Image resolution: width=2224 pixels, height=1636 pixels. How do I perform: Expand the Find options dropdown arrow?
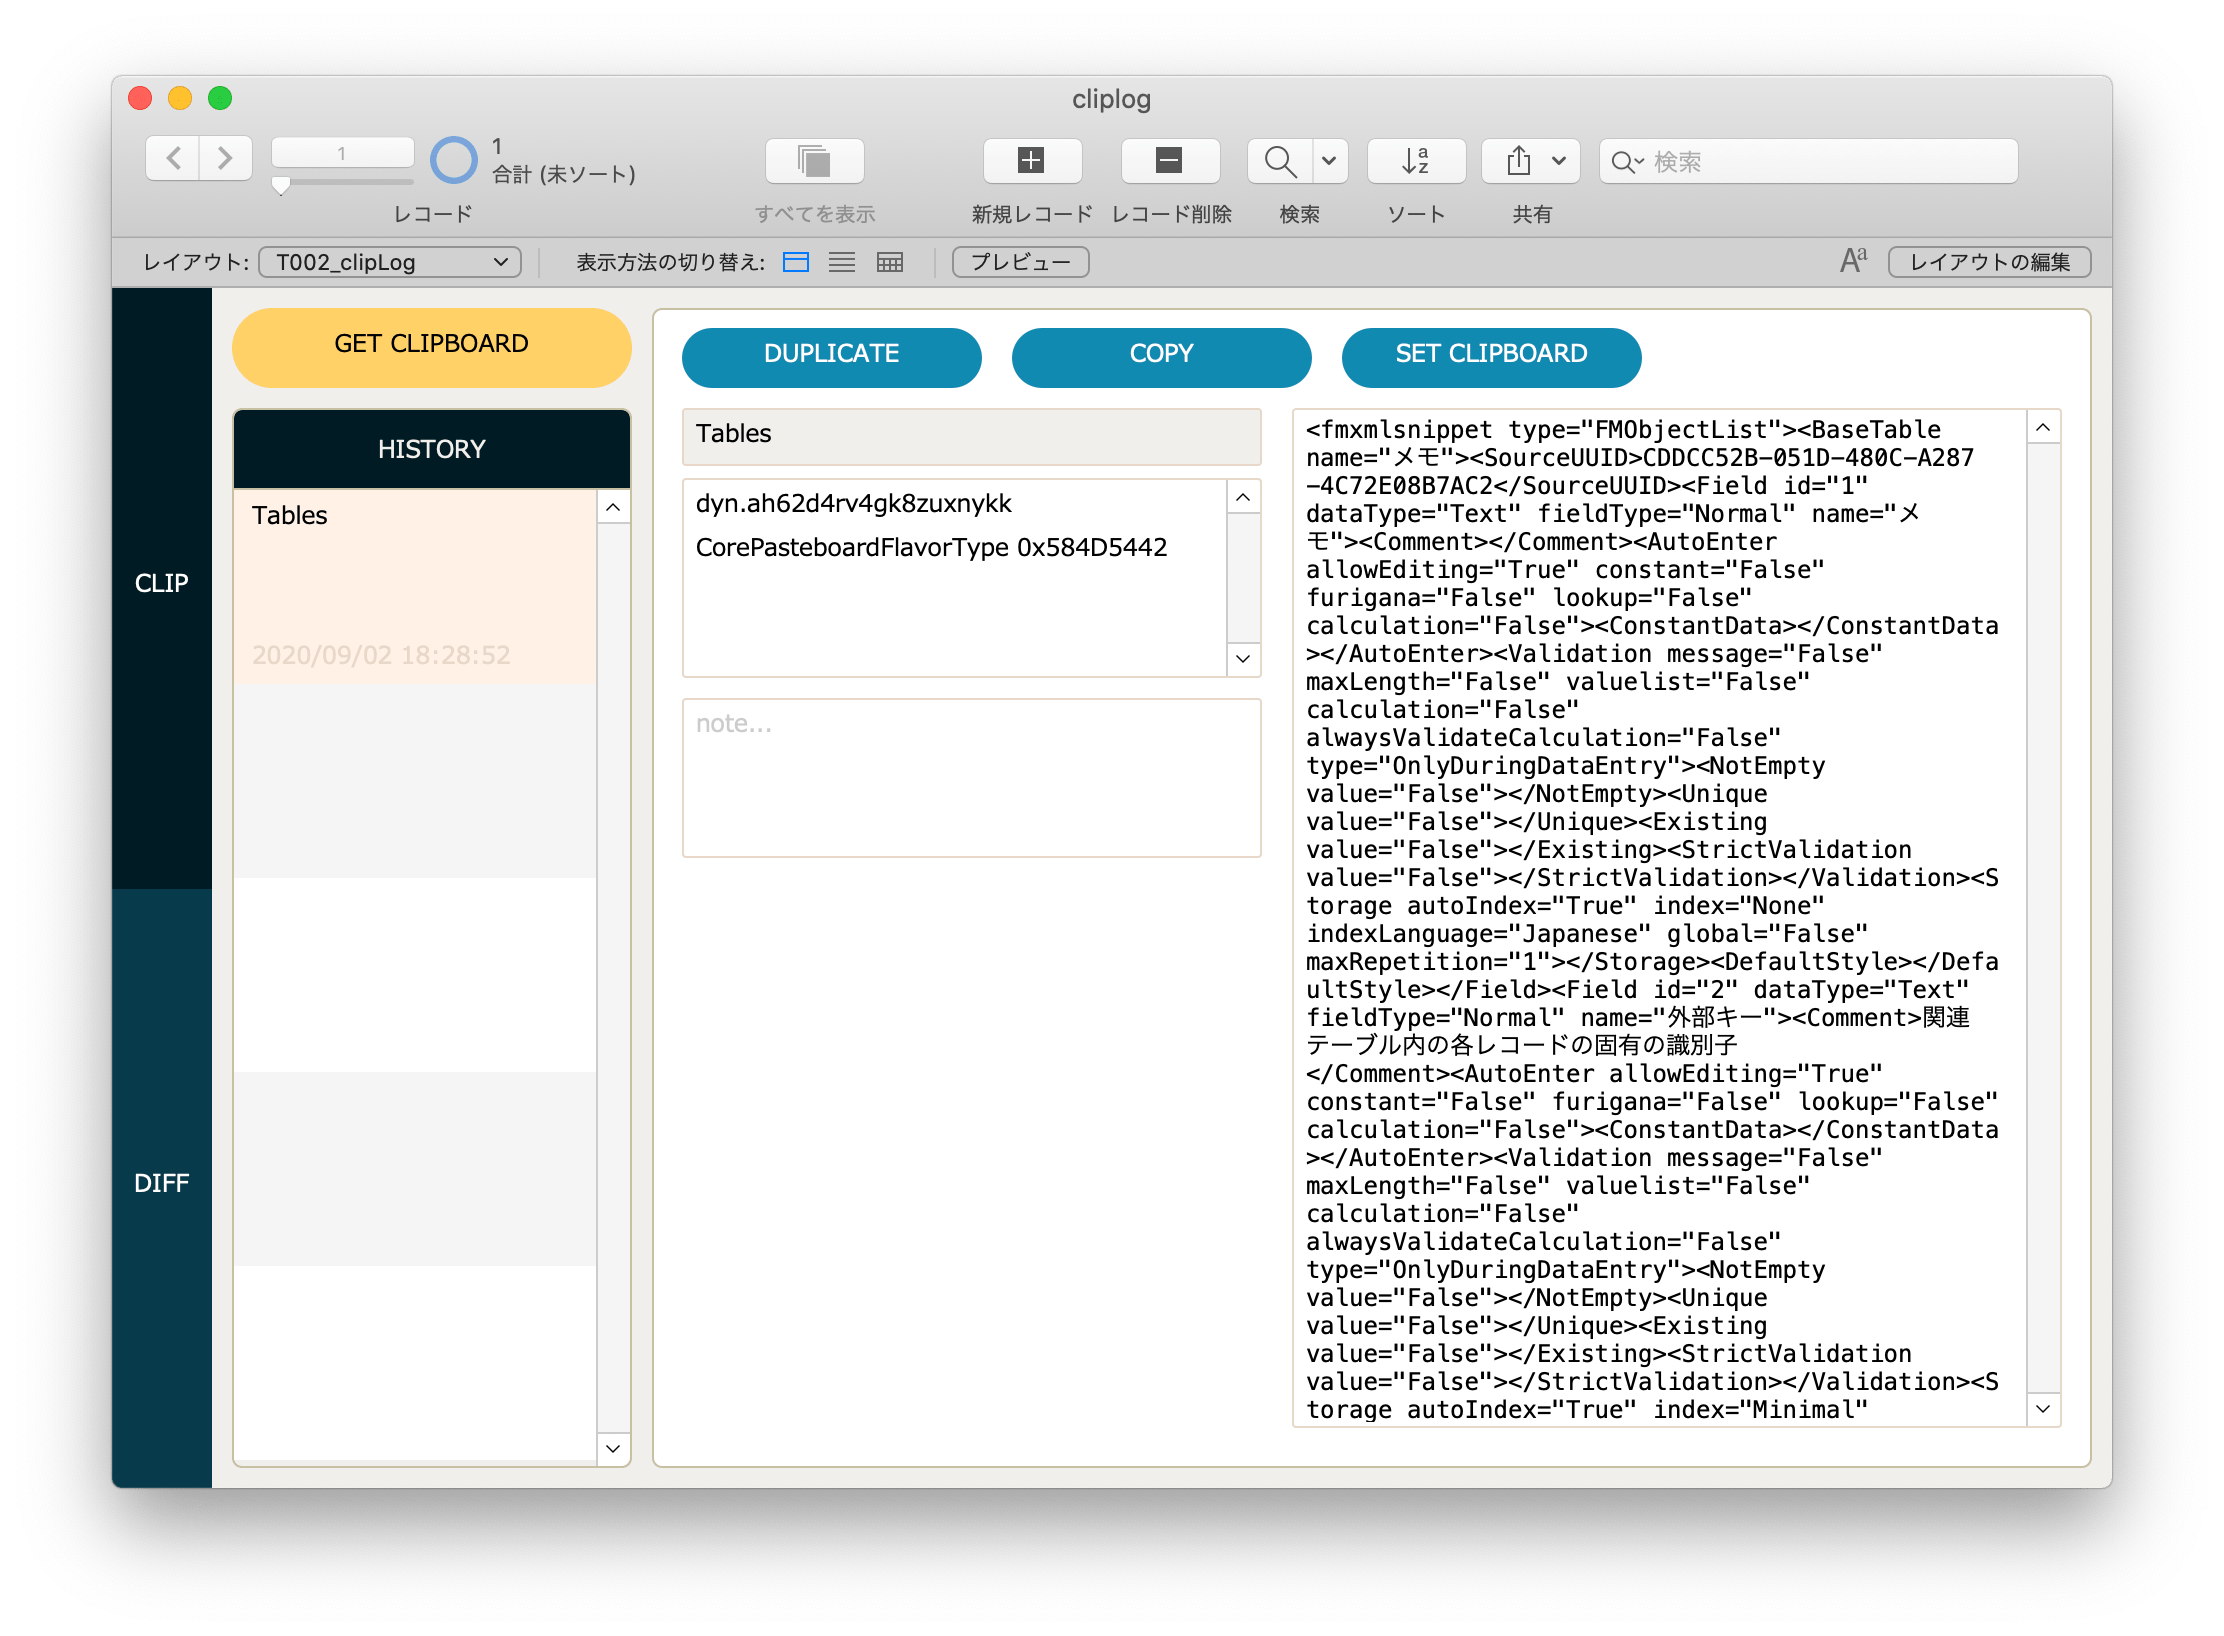point(1329,161)
